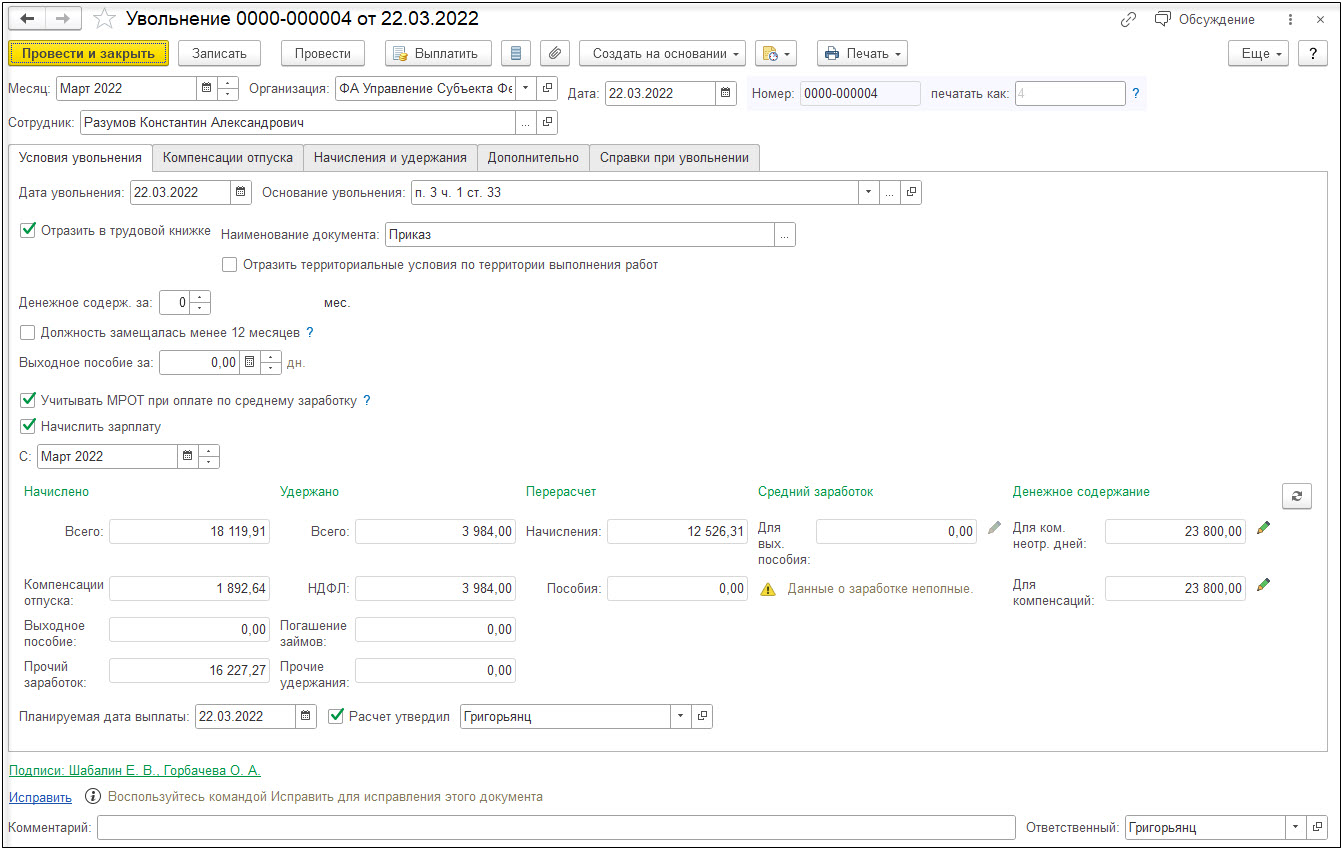Switch to Компенсации отпуска tab
The width and height of the screenshot is (1341, 848).
pos(228,157)
